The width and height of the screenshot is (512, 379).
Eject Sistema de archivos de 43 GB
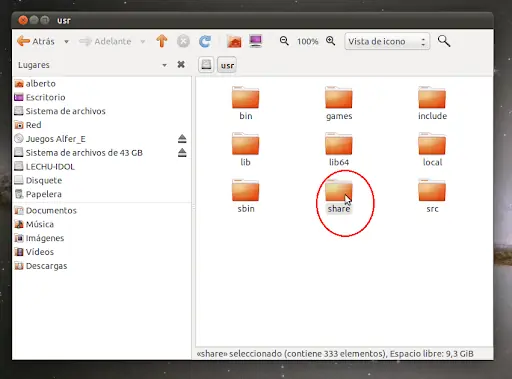182,152
